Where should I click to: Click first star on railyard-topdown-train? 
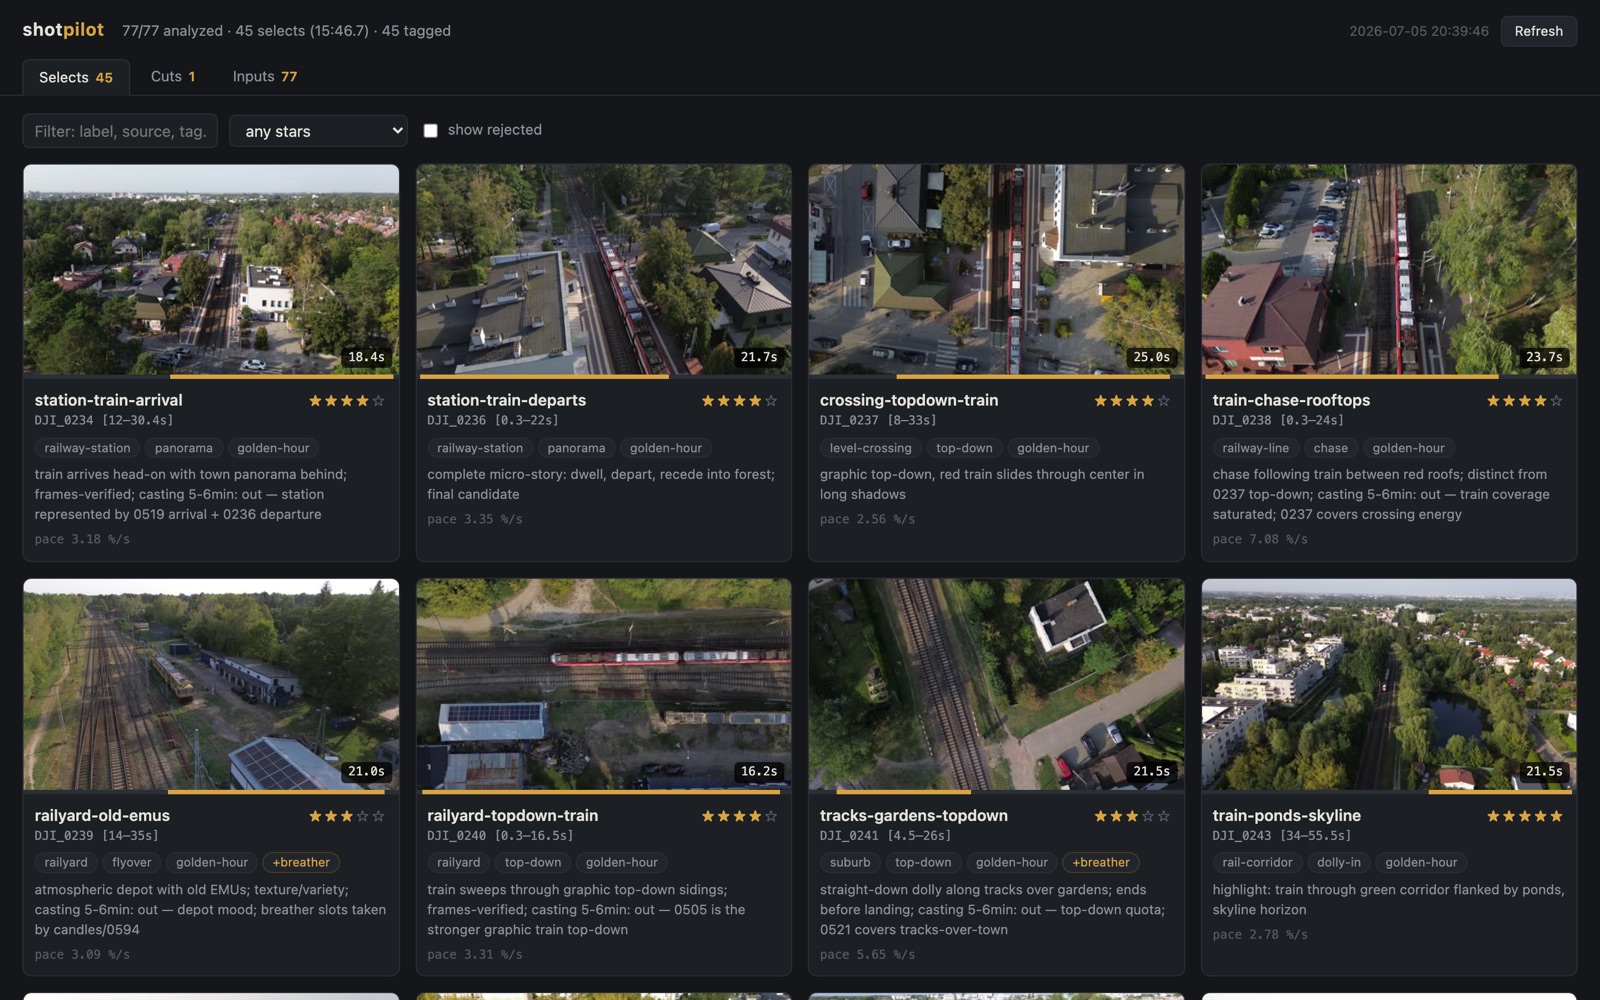pos(709,816)
